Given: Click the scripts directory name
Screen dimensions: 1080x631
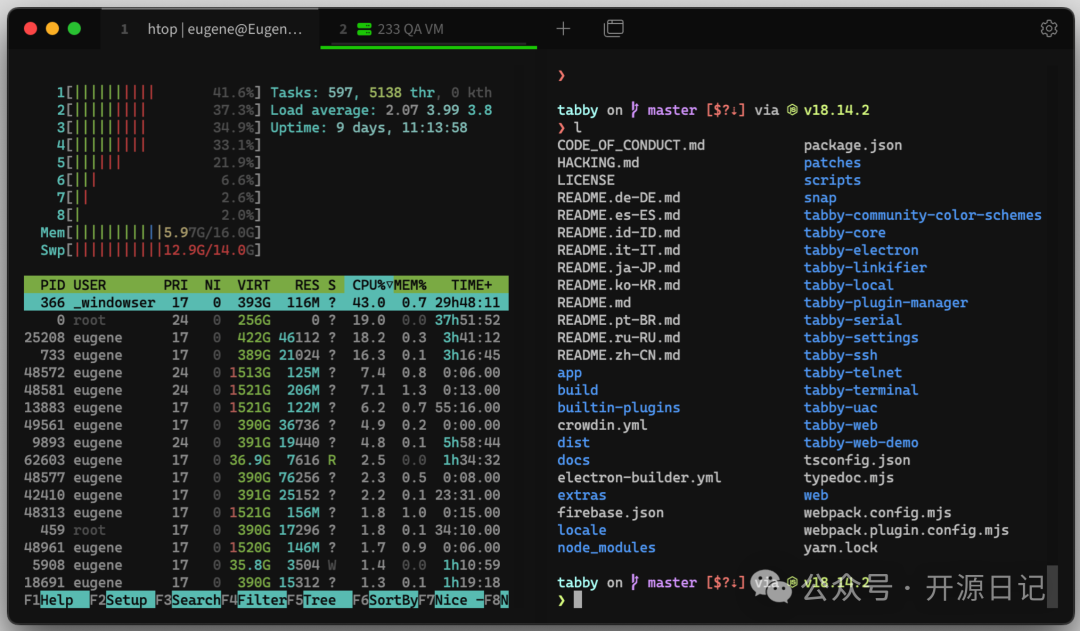Looking at the screenshot, I should 832,180.
